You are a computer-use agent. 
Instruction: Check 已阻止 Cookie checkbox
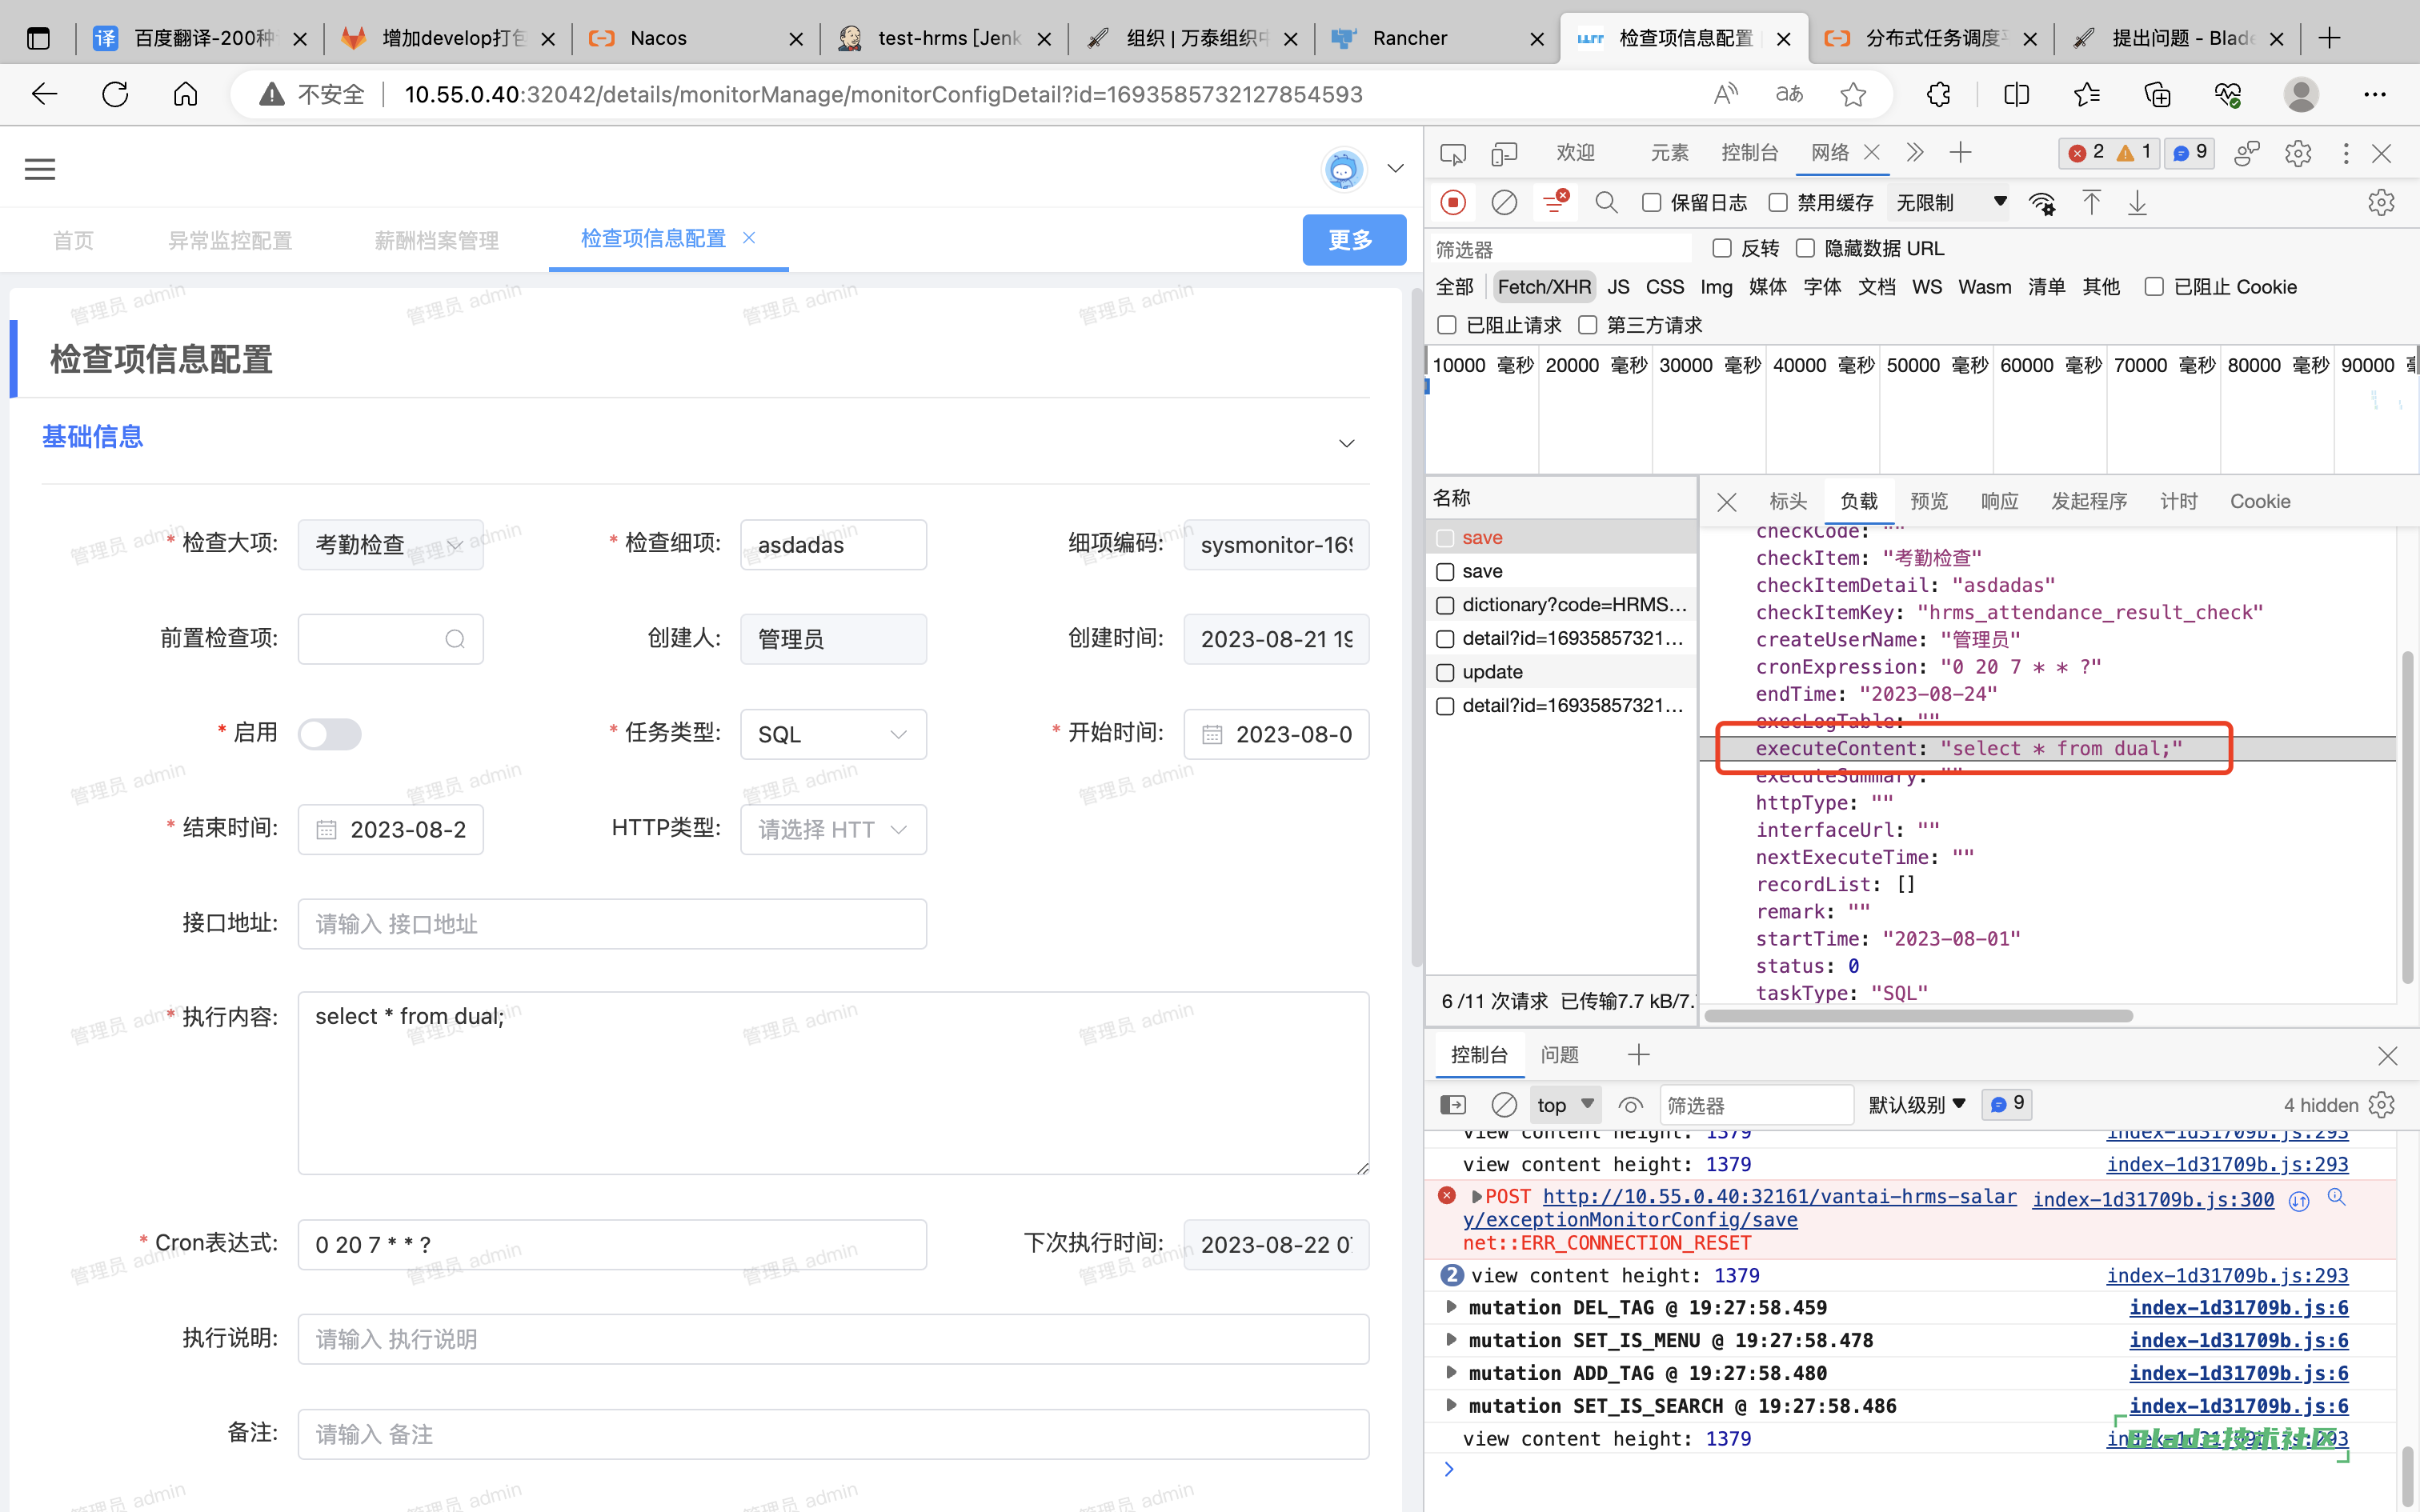pyautogui.click(x=2155, y=287)
